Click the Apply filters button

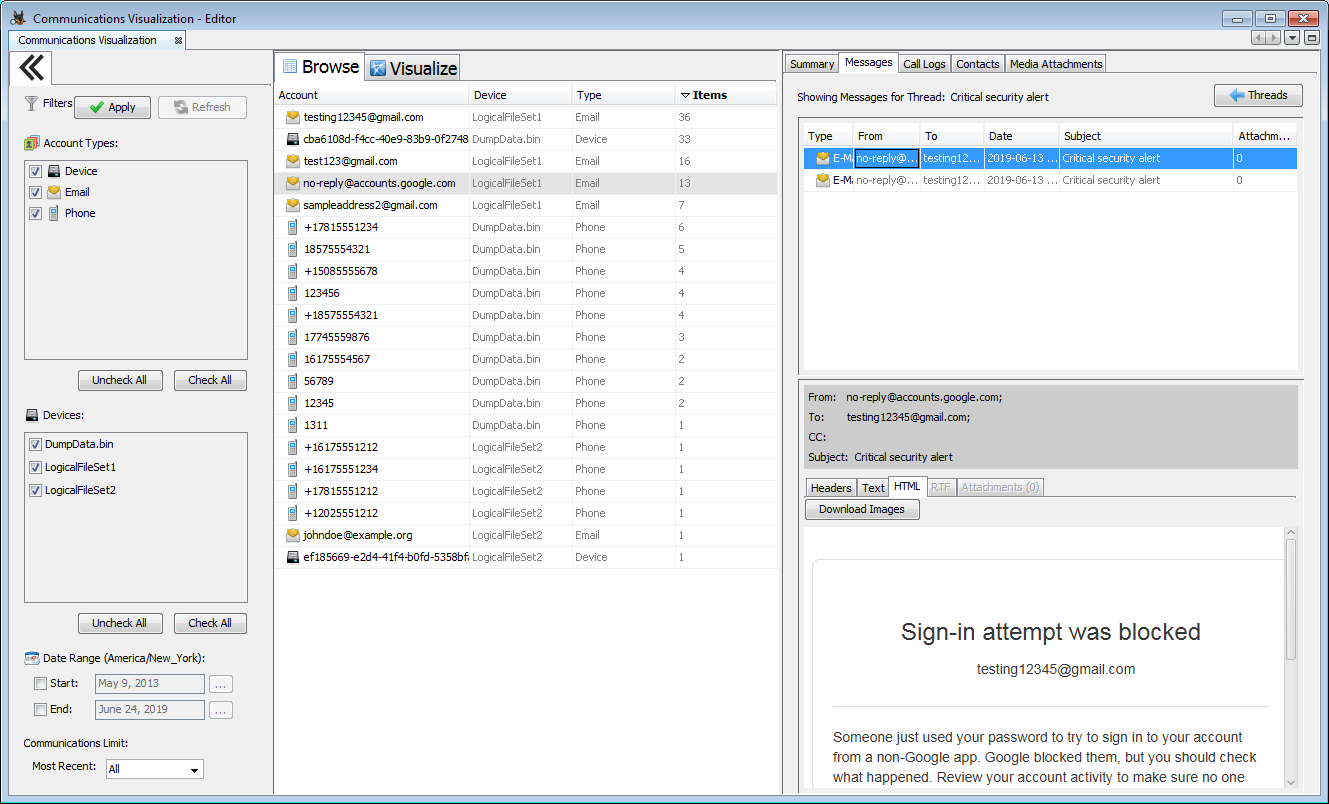tap(112, 107)
